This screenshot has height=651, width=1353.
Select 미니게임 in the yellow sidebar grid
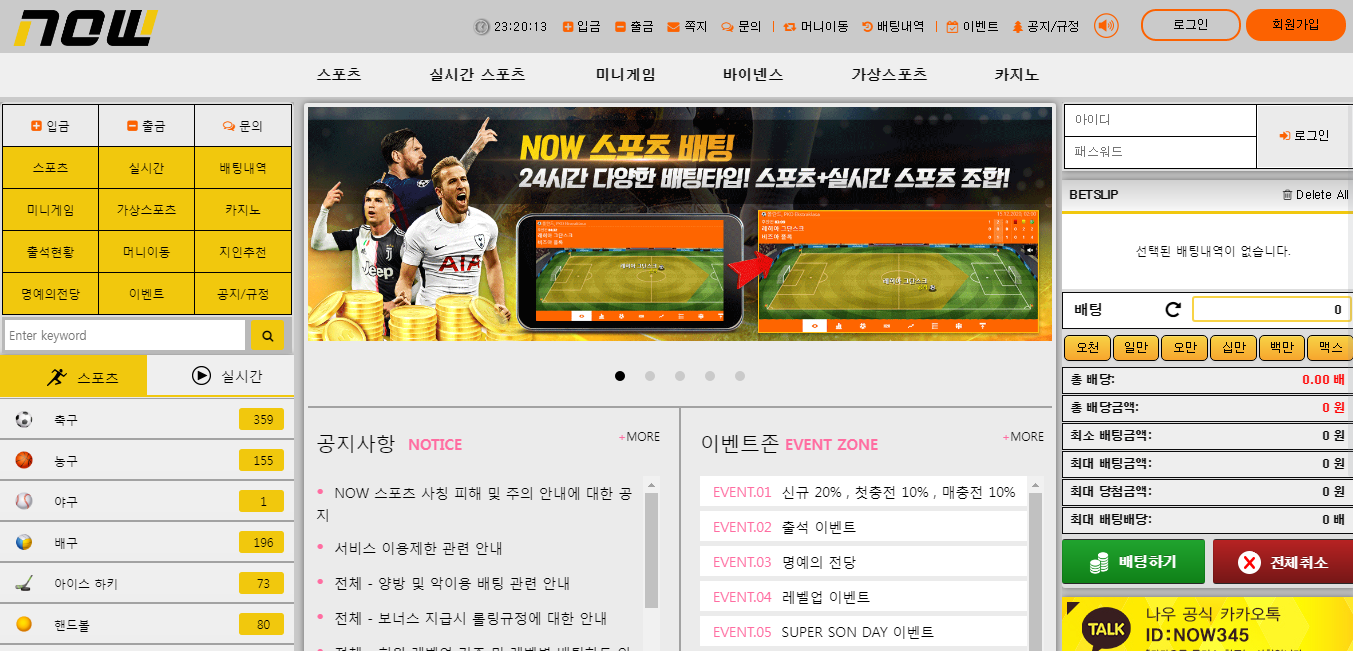click(x=50, y=210)
